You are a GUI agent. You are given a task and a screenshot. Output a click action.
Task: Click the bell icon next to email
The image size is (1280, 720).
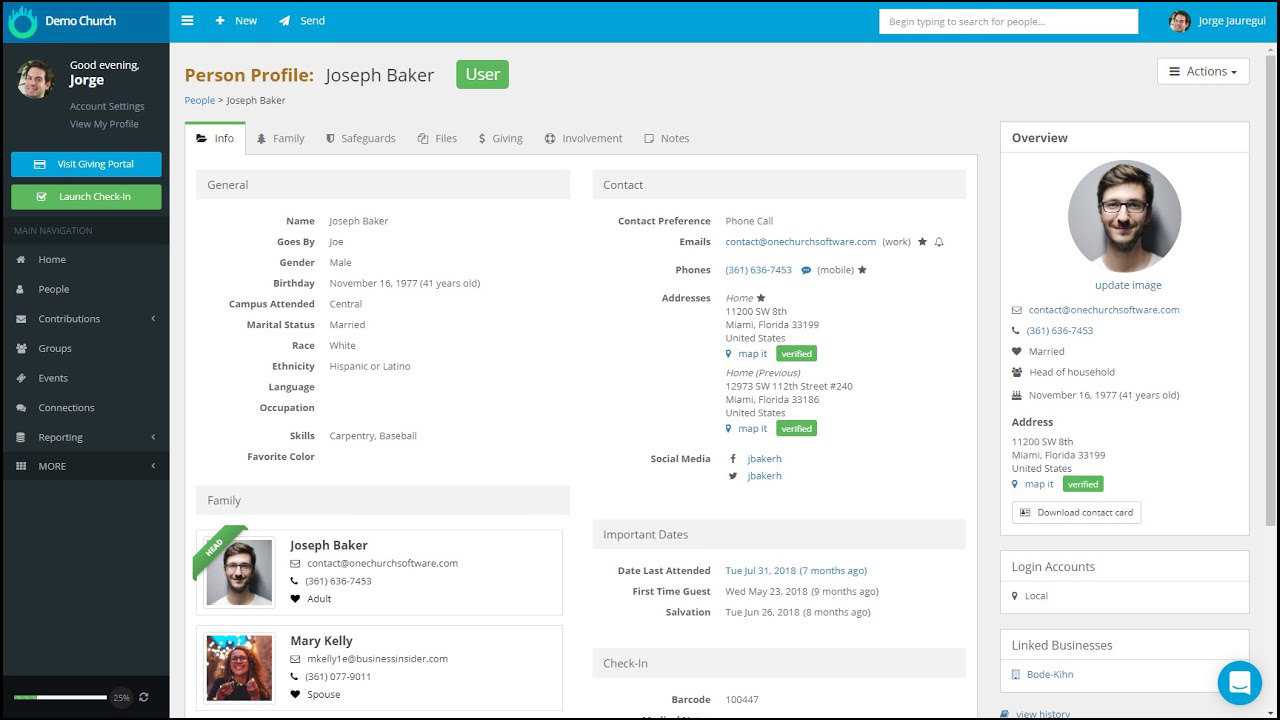[939, 242]
